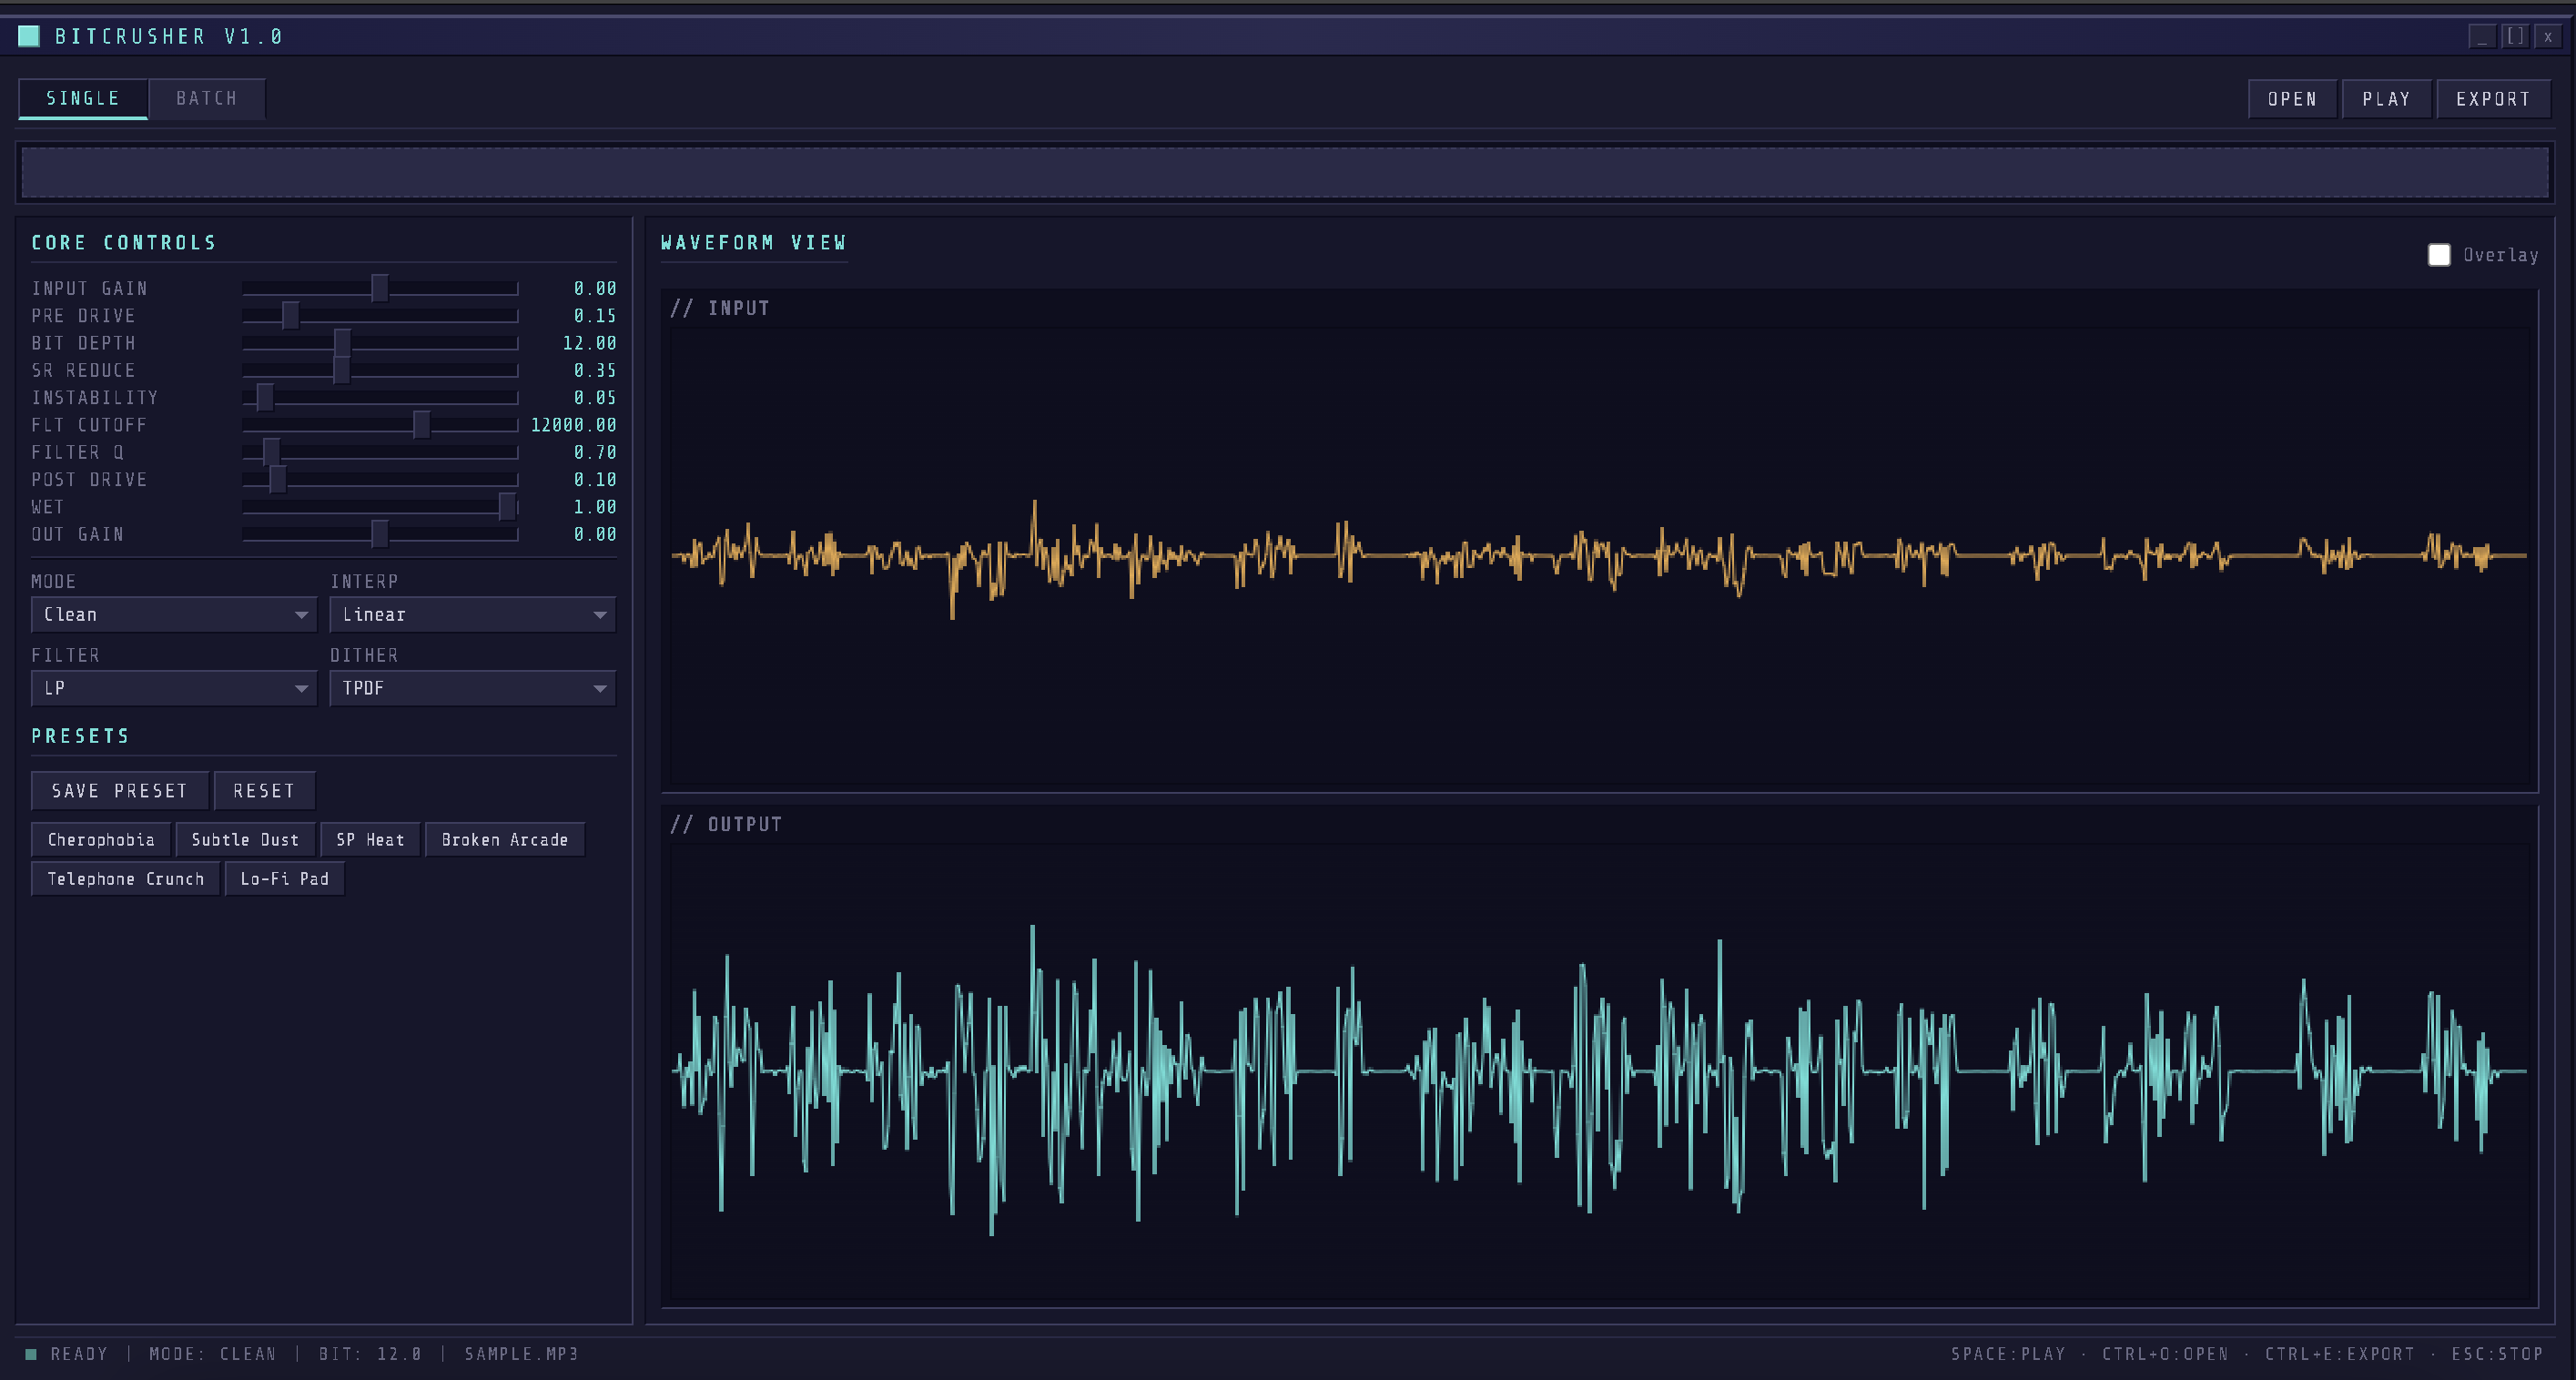The height and width of the screenshot is (1380, 2576).
Task: Click the maximize window icon
Action: tap(2515, 36)
